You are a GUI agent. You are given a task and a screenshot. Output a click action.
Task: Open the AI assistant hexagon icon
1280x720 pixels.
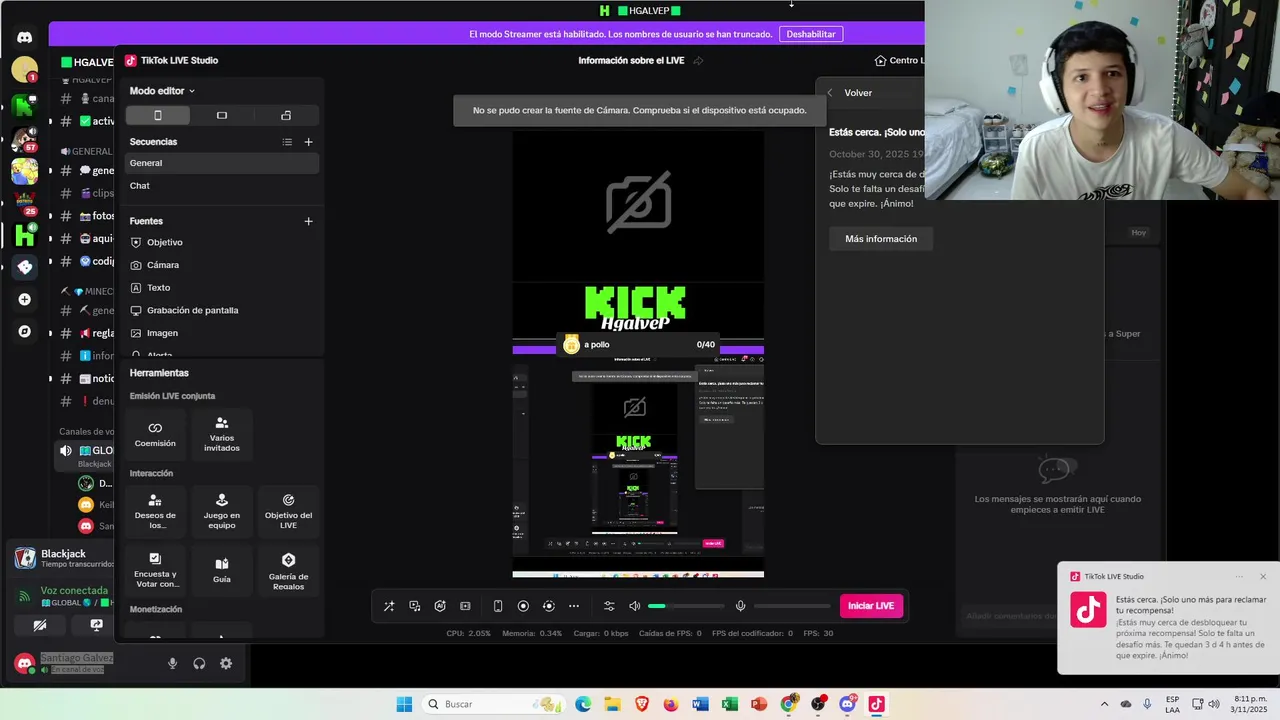[440, 606]
